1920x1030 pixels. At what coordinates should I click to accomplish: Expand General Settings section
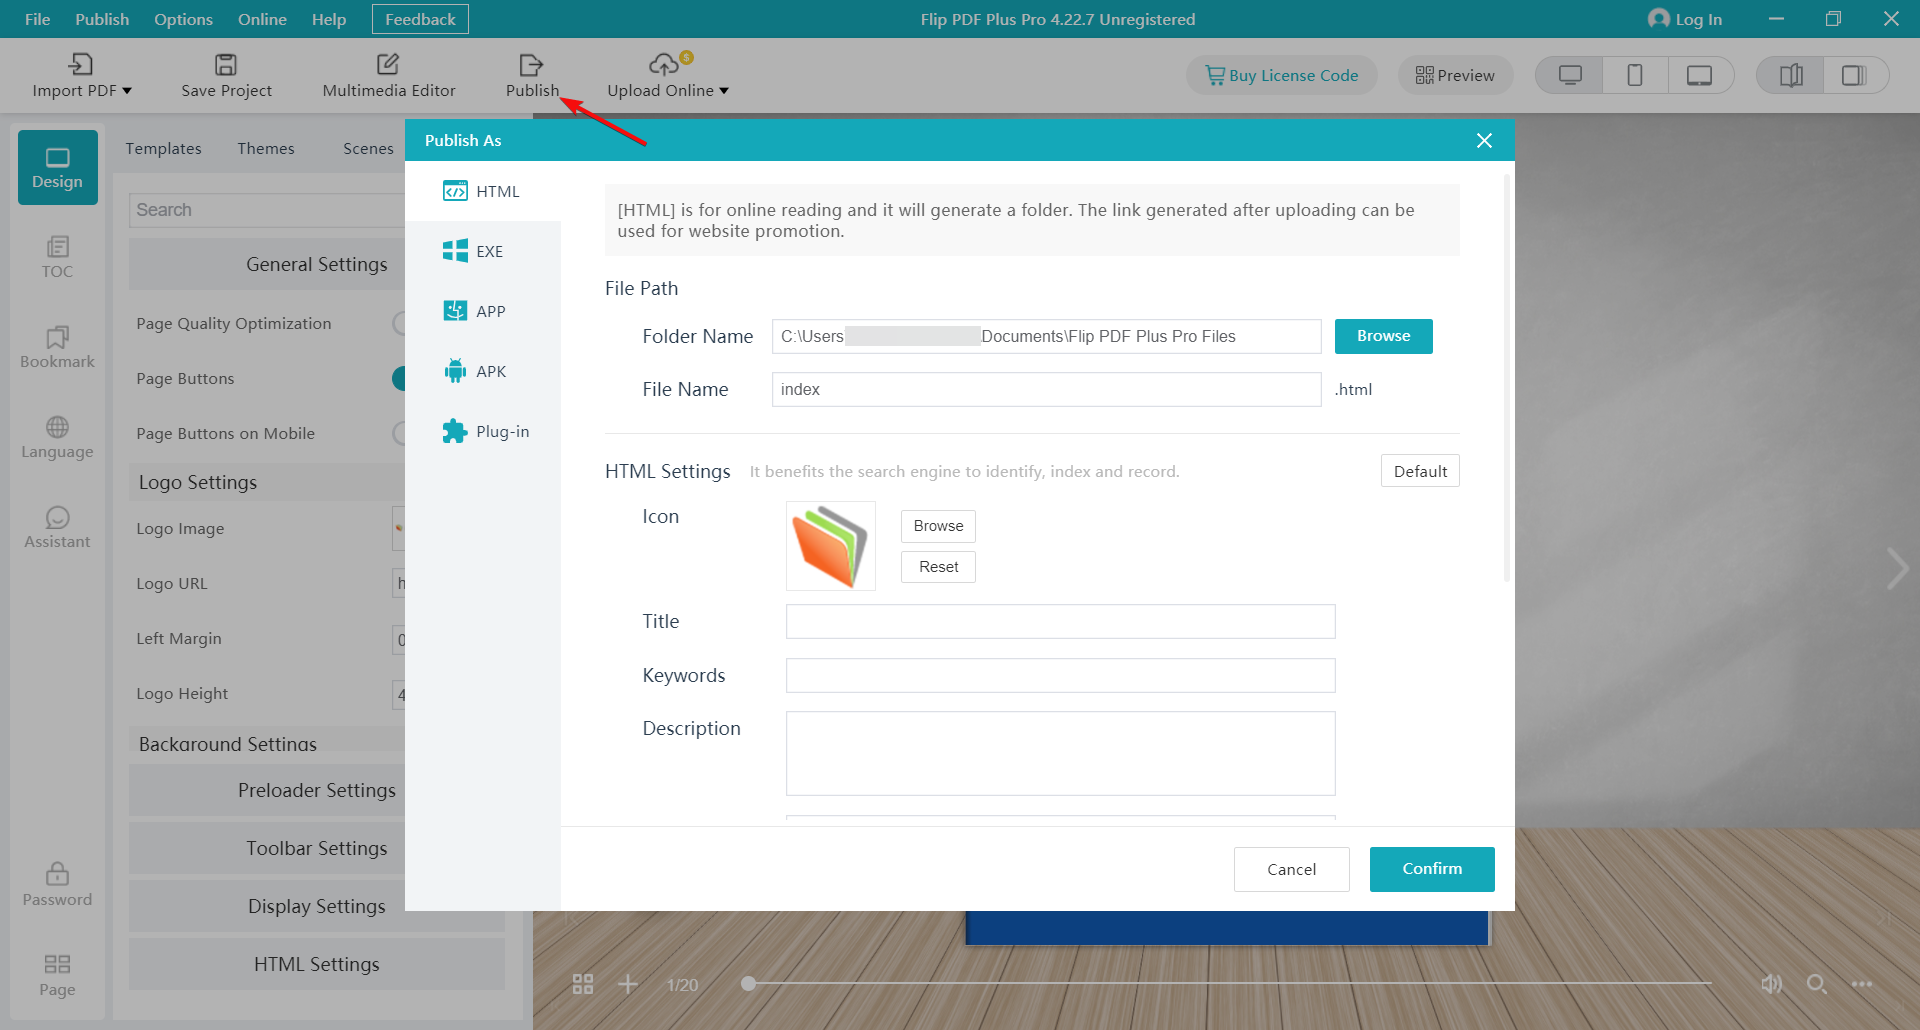316,264
